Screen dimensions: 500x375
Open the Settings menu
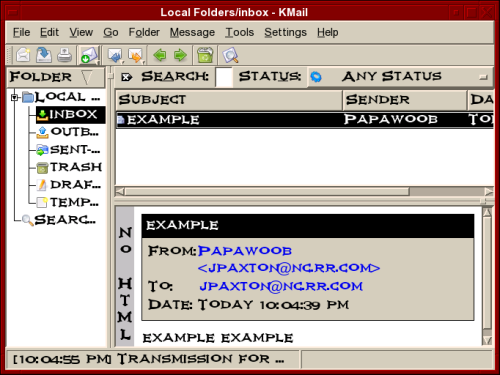tap(285, 32)
